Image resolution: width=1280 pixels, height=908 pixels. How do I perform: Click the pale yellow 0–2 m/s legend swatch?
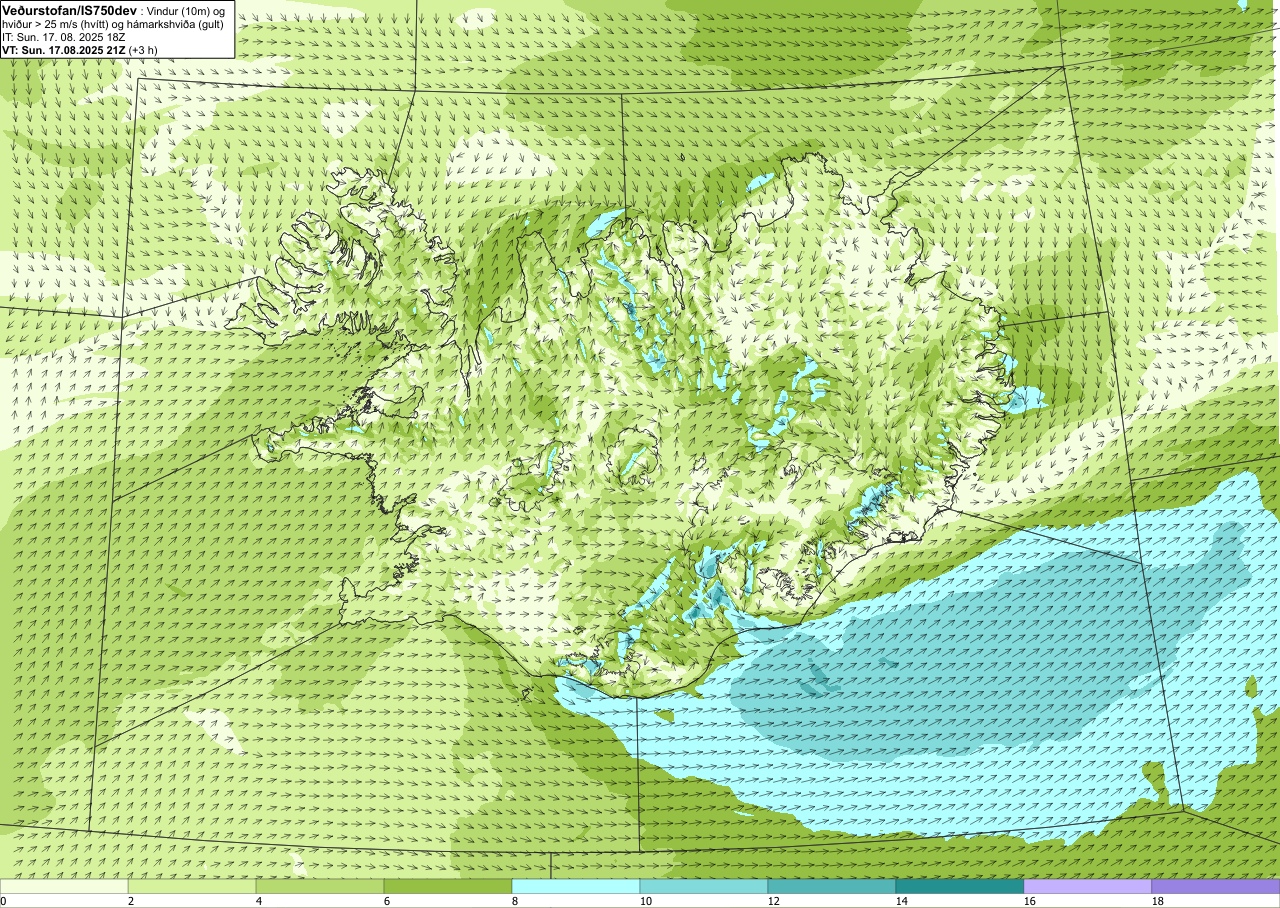pos(64,886)
